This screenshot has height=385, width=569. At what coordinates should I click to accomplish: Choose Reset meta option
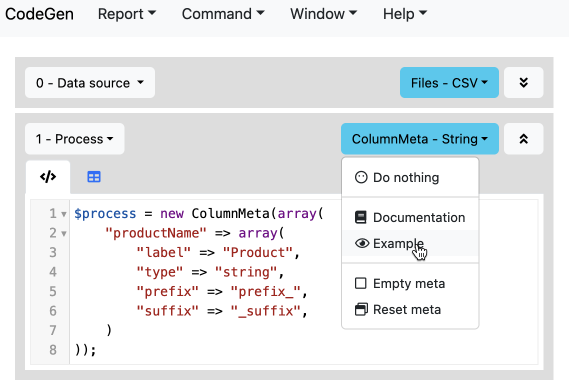[x=410, y=310]
